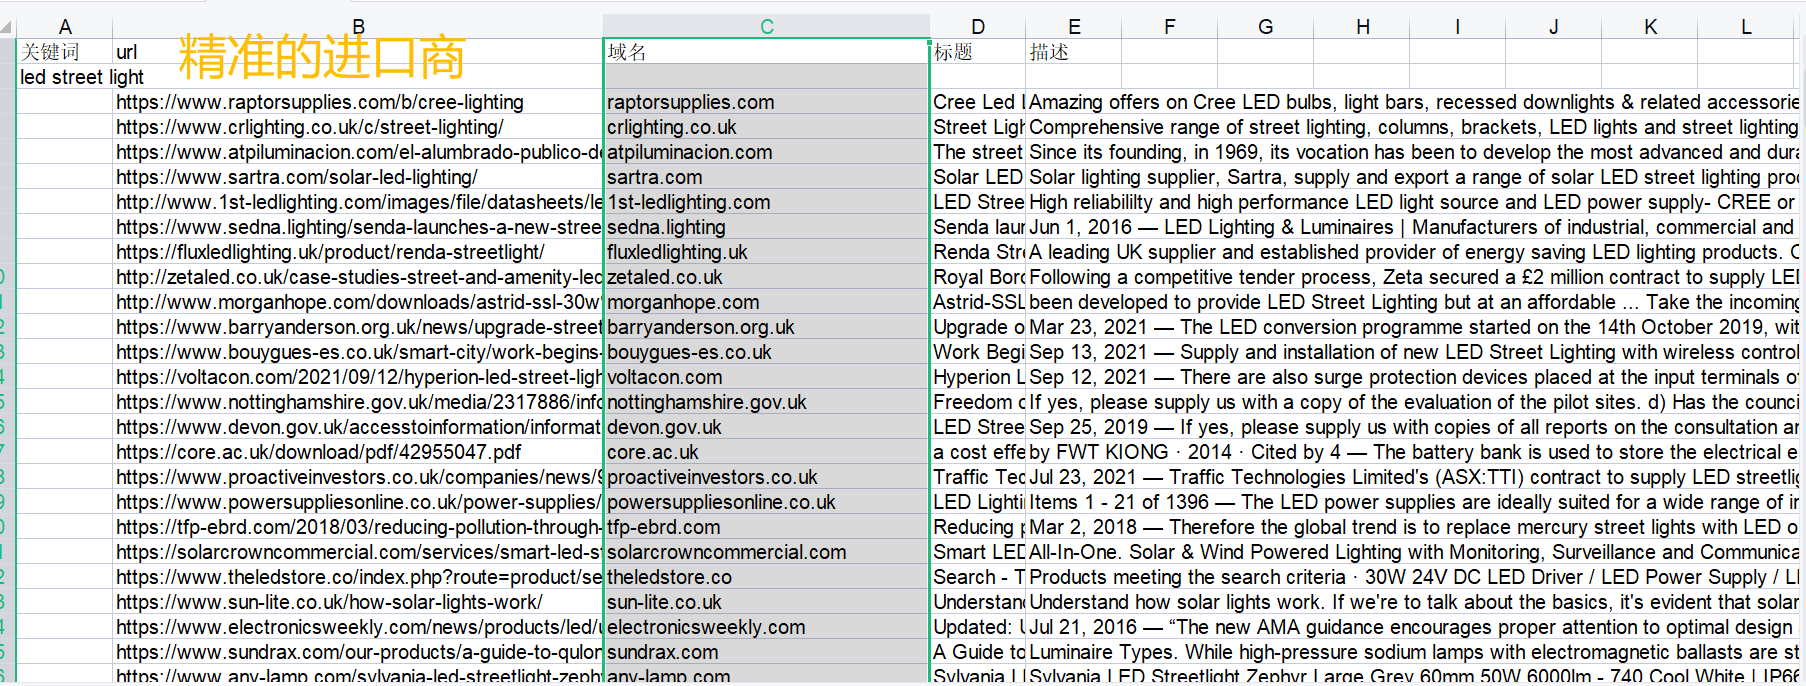The height and width of the screenshot is (686, 1806).
Task: Open the voltacon.com hyperion URL cell
Action: [358, 377]
